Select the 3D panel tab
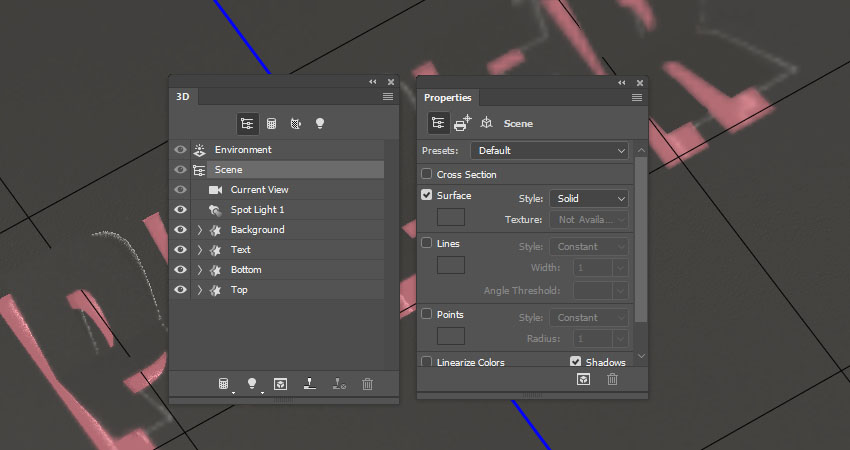 point(183,97)
